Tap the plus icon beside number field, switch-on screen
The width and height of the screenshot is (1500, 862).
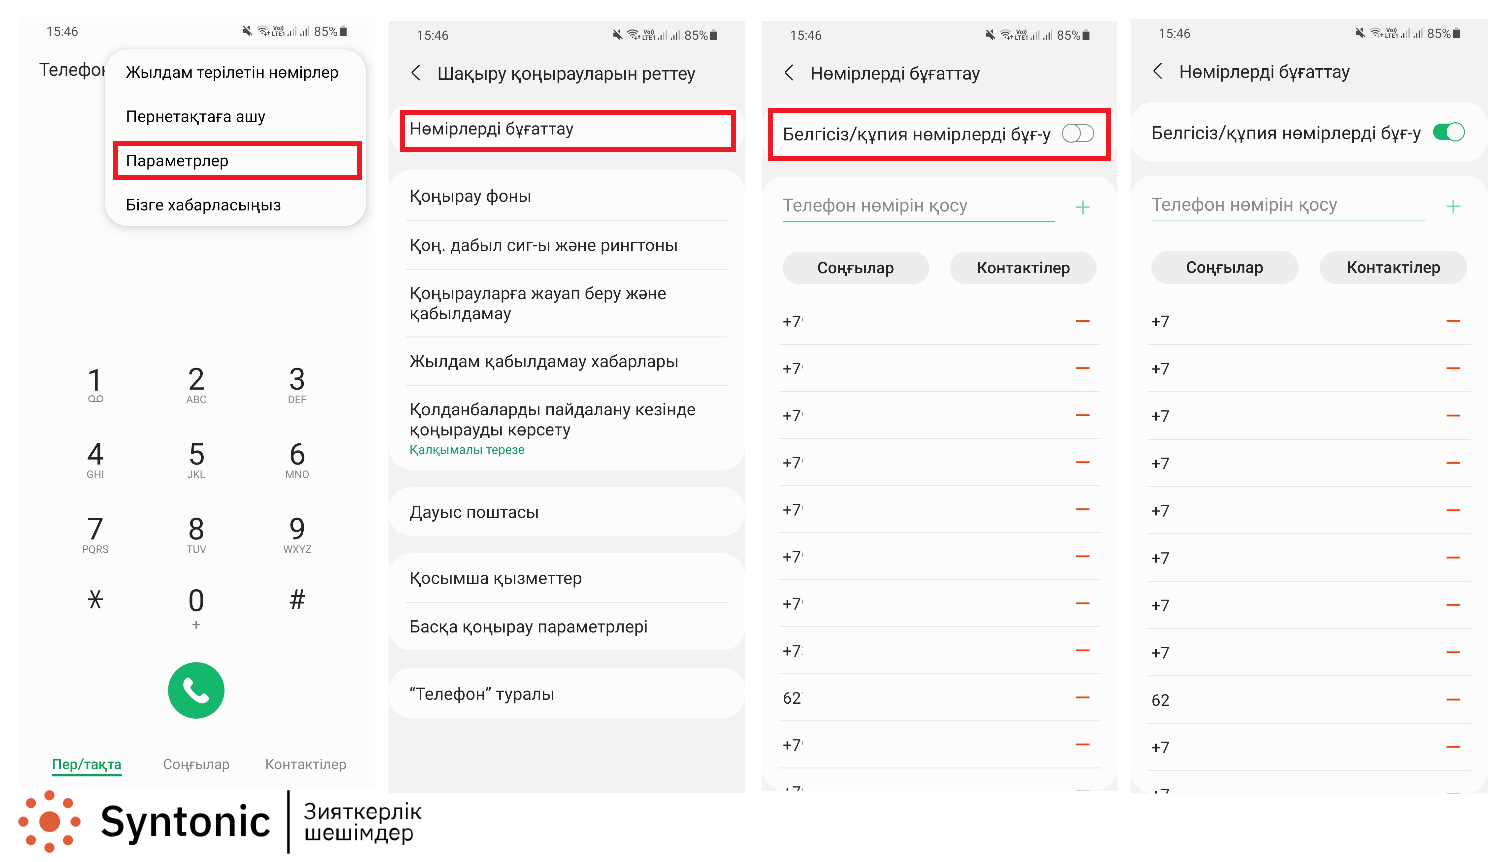[x=1453, y=206]
